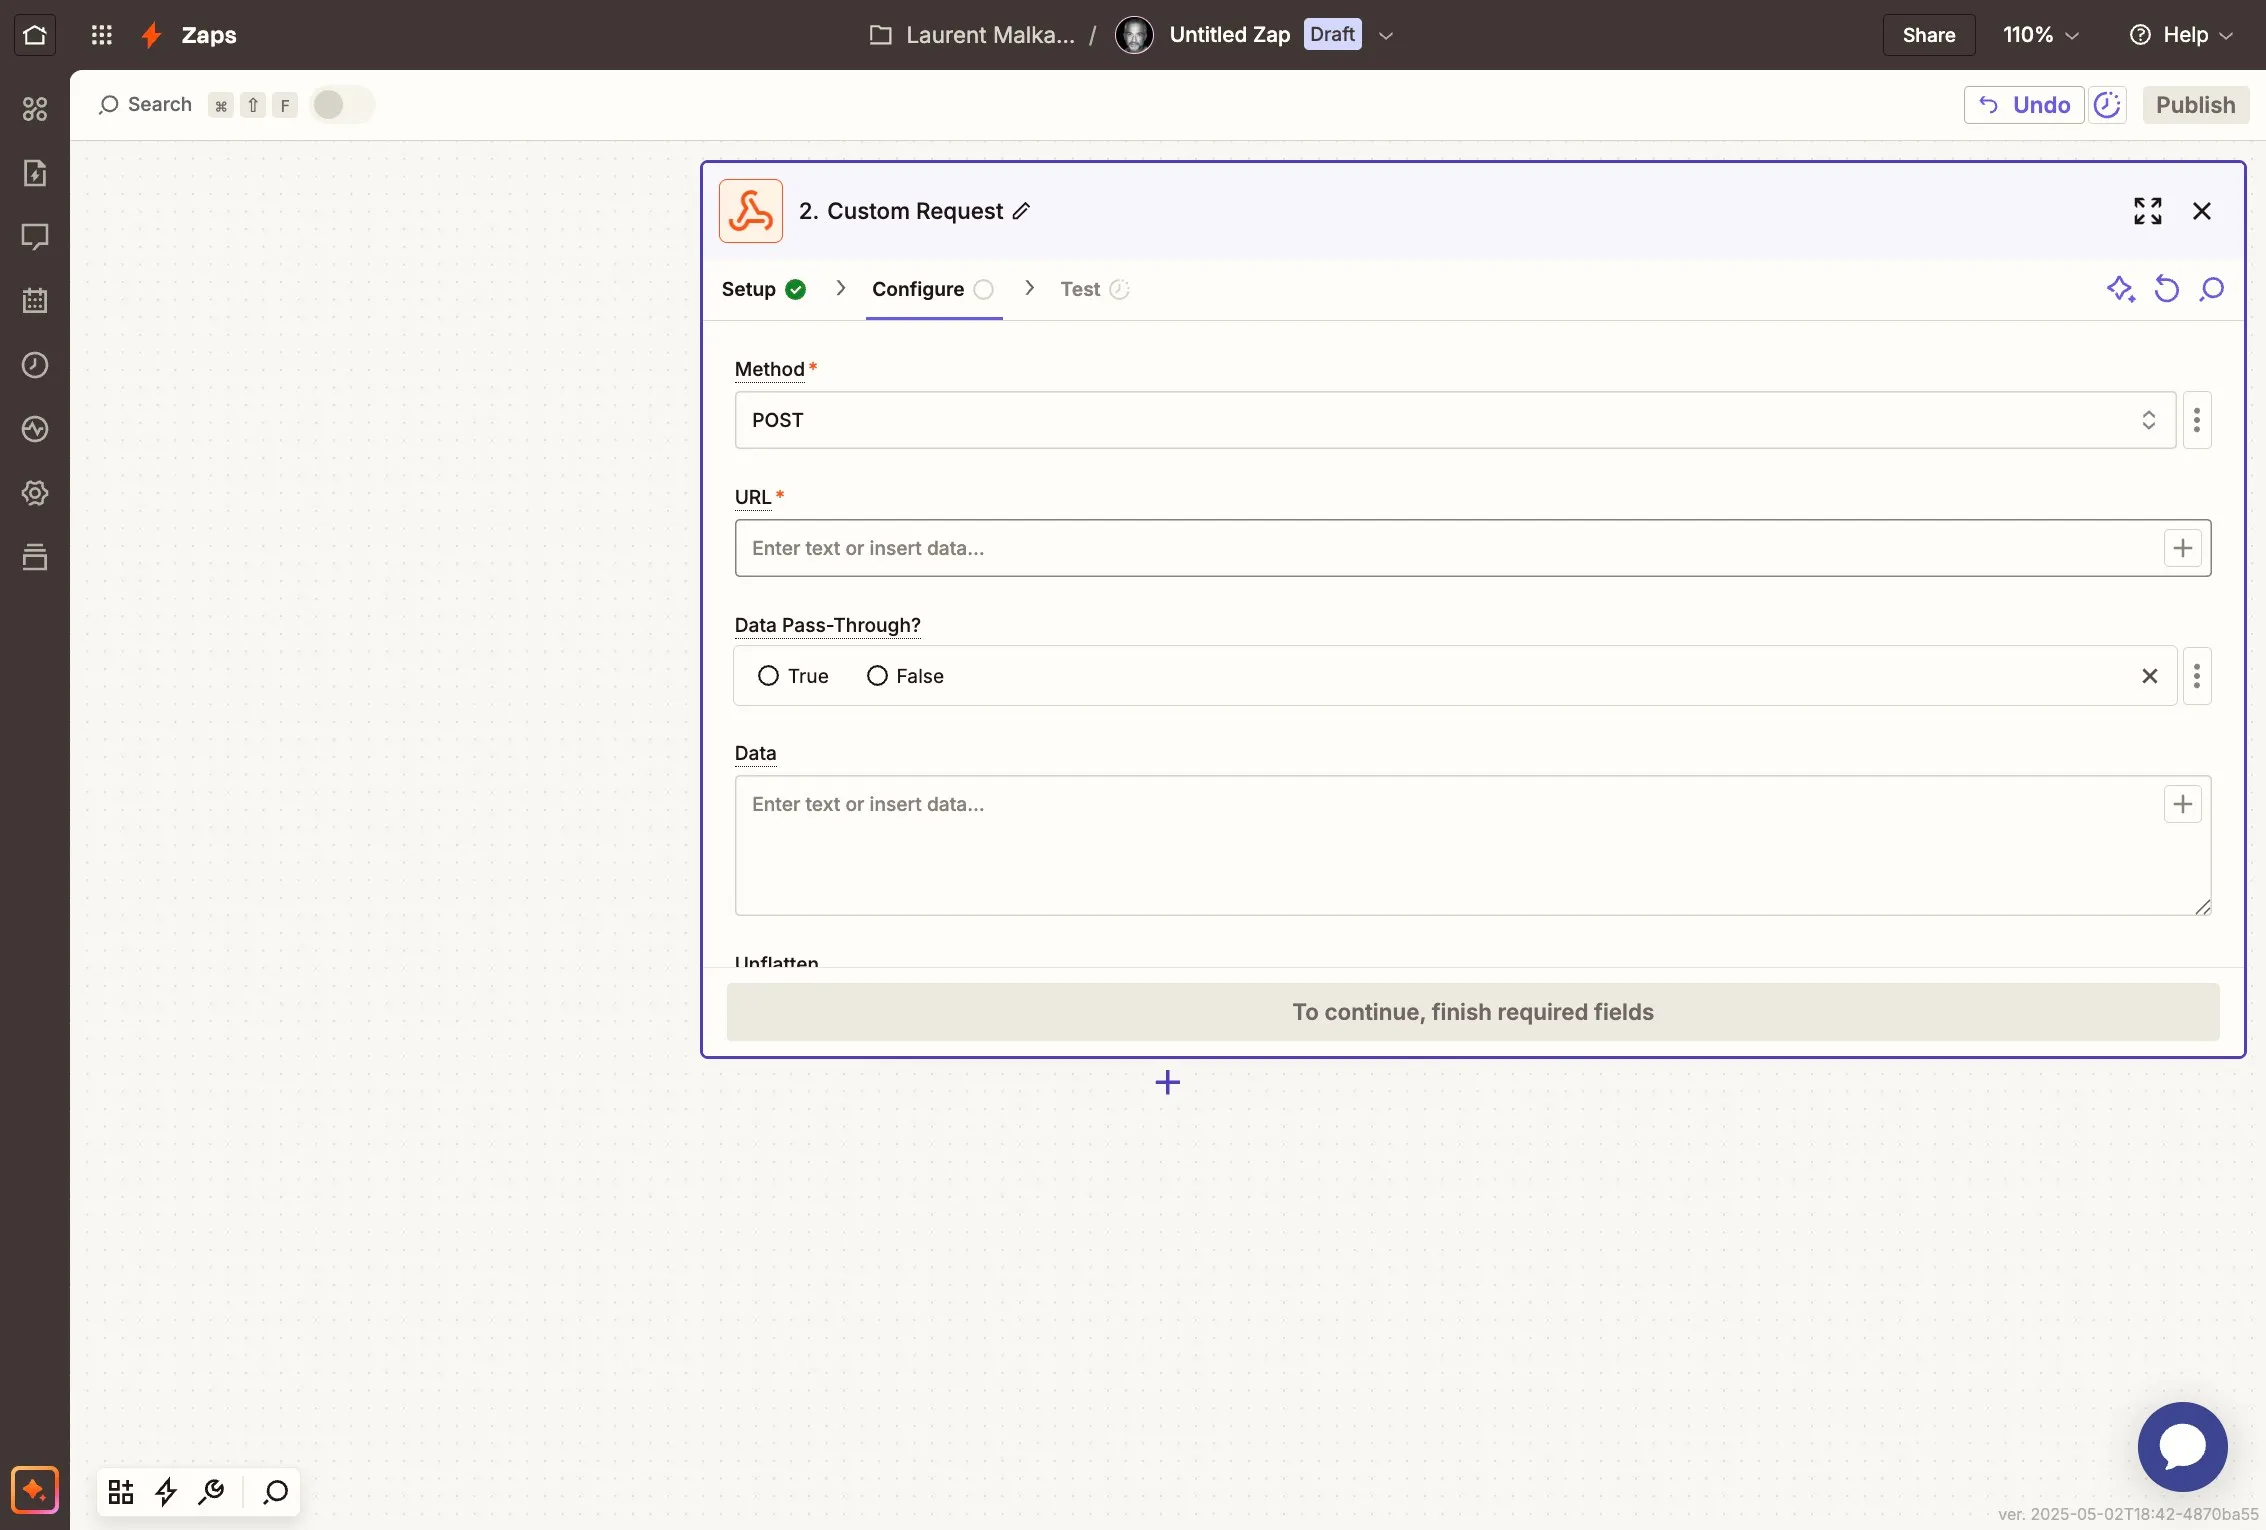Open Data Pass-Through three-dot menu

pyautogui.click(x=2197, y=676)
